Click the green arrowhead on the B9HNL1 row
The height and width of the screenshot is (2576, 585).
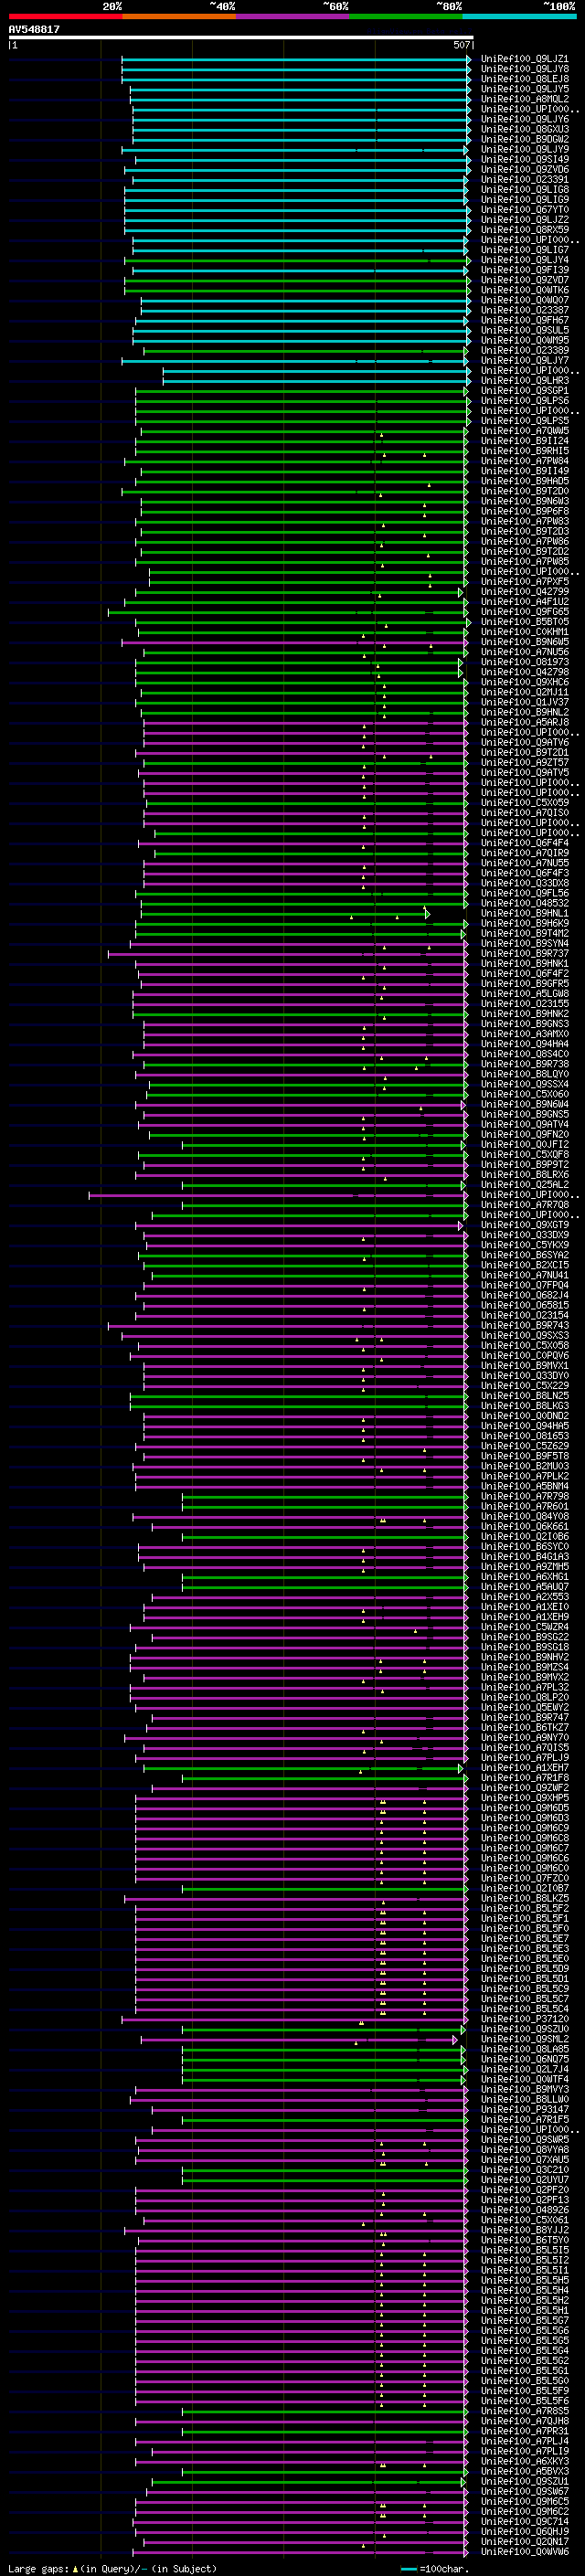[x=427, y=913]
